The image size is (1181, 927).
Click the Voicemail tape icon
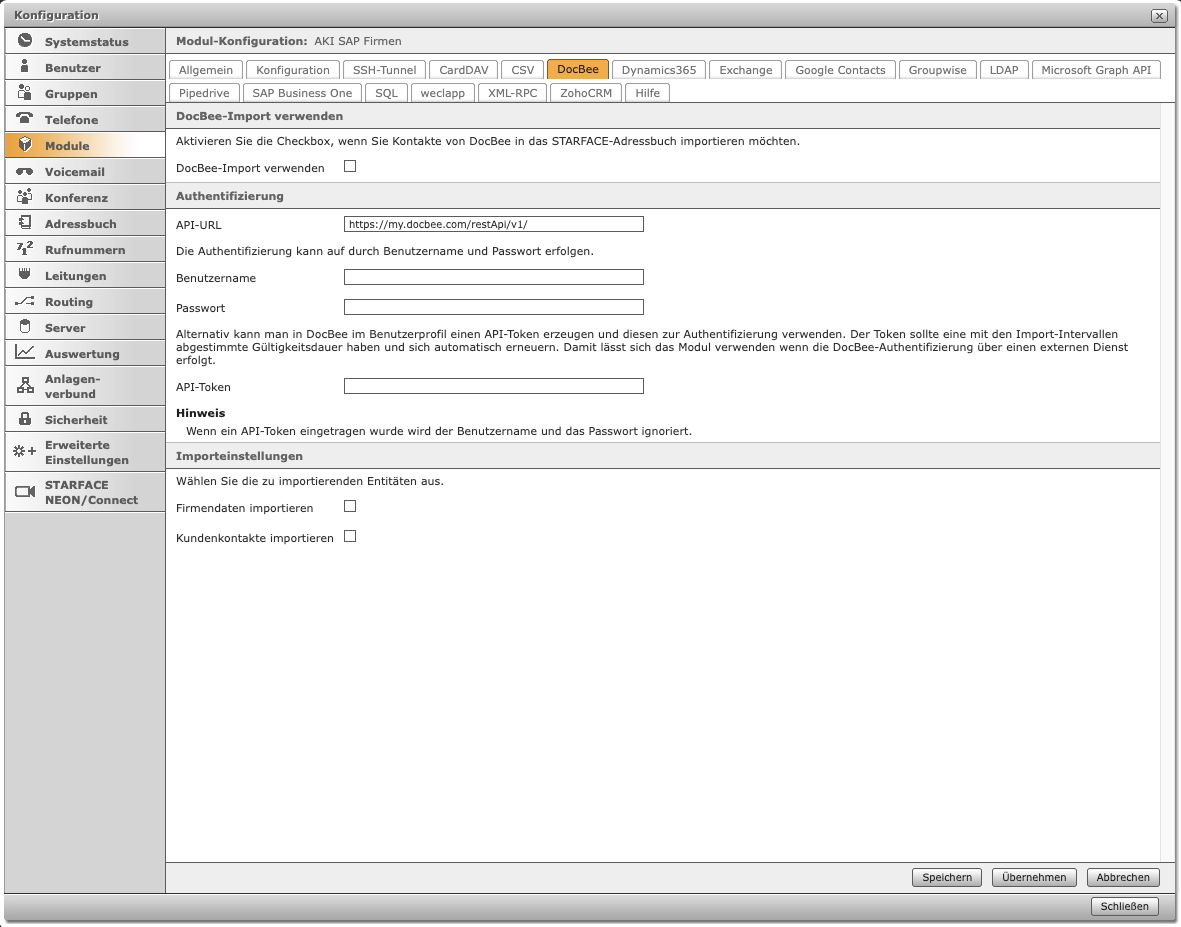pos(26,172)
